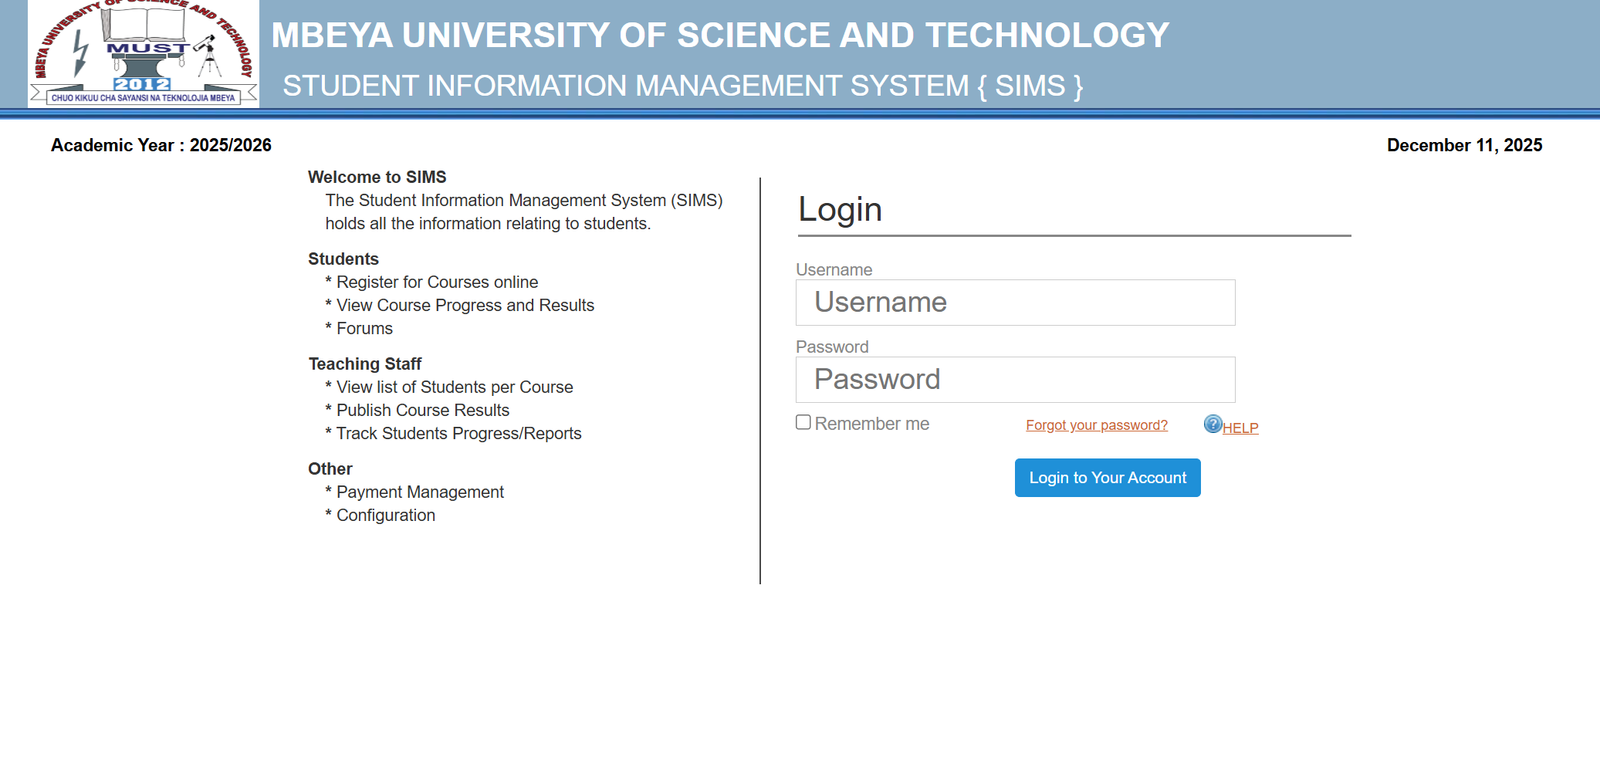Click the Remember me label text
Screen dimensions: 1600x778
pyautogui.click(x=872, y=424)
